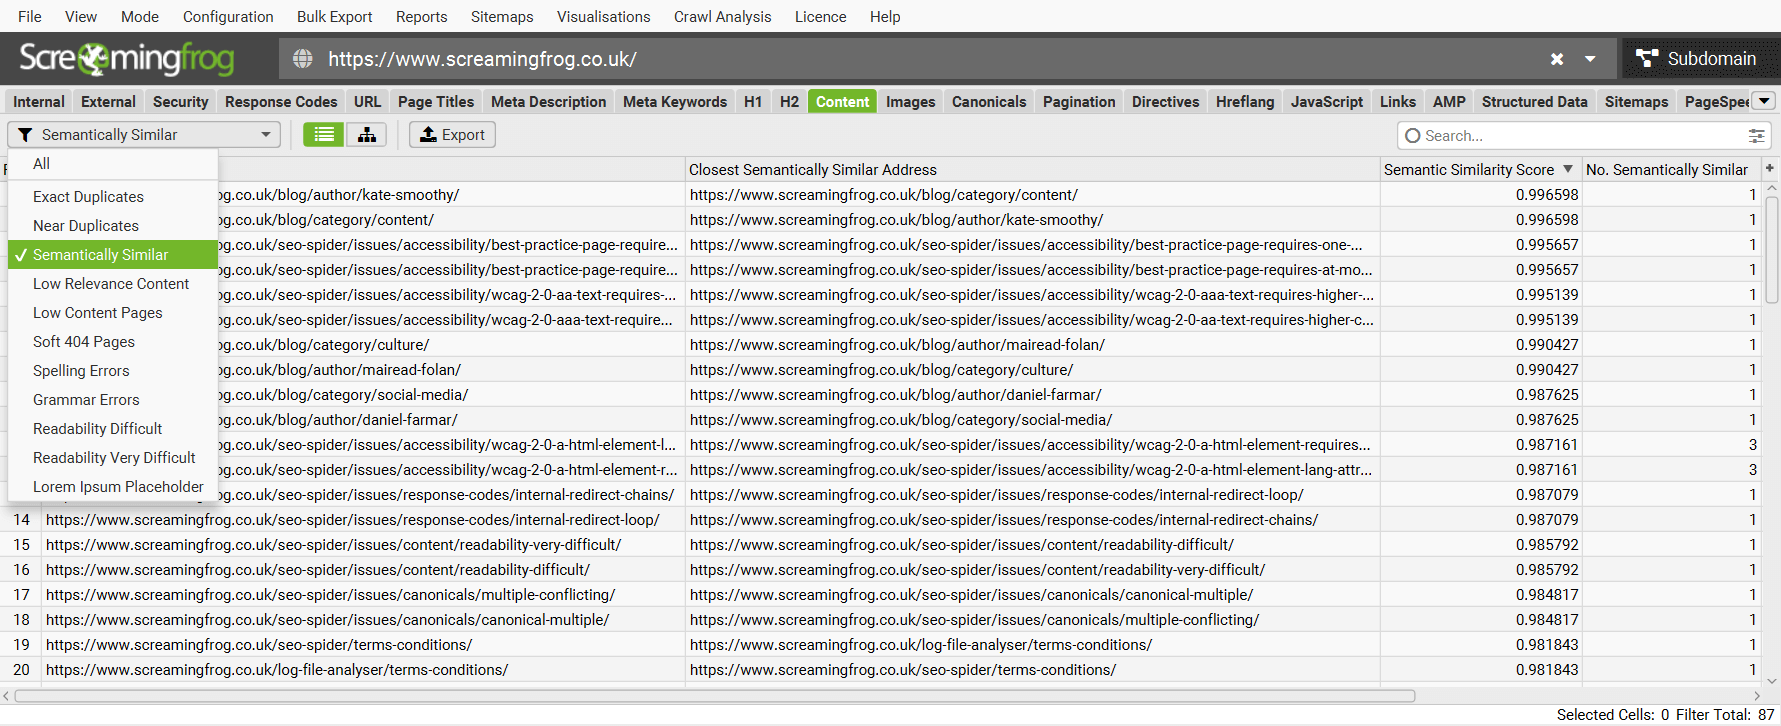Click the plus icon to add columns
Viewport: 1781px width, 726px height.
point(1769,169)
